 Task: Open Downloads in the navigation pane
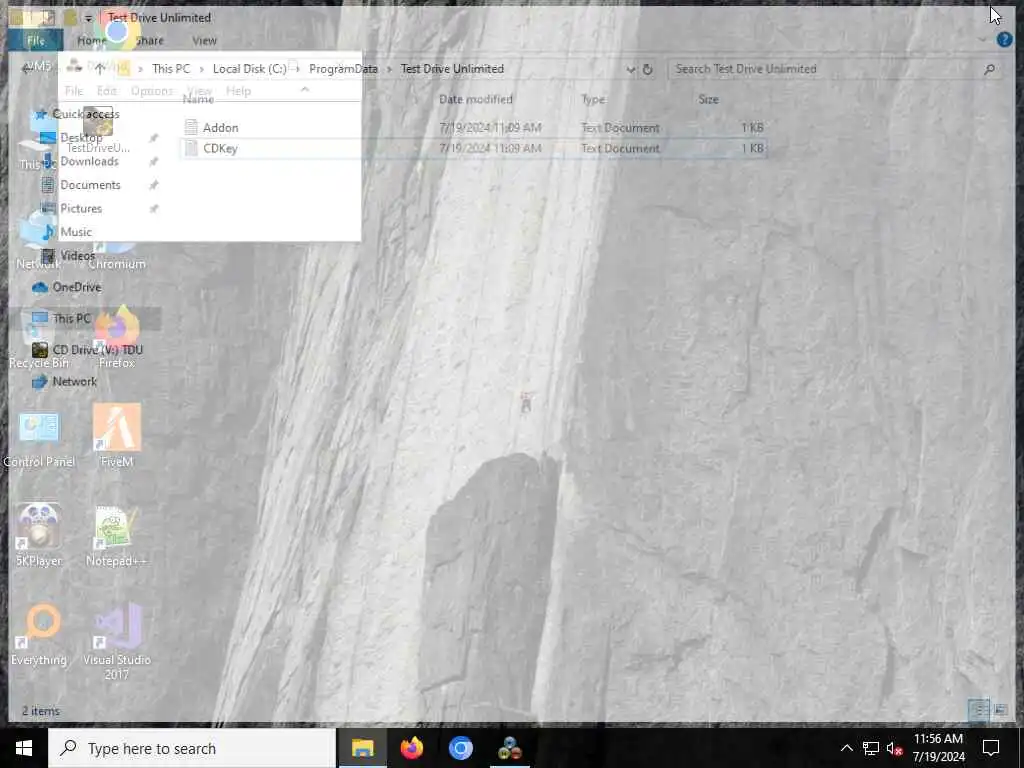coord(89,161)
